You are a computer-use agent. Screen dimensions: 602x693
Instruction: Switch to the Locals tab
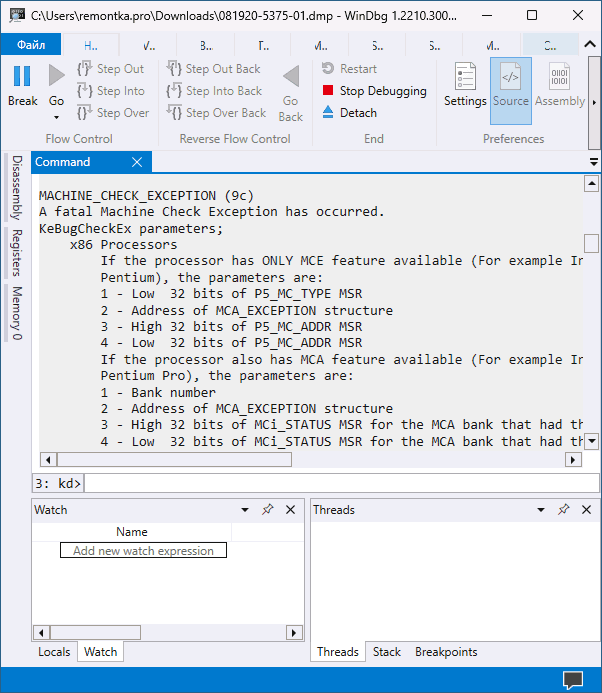[x=54, y=652]
